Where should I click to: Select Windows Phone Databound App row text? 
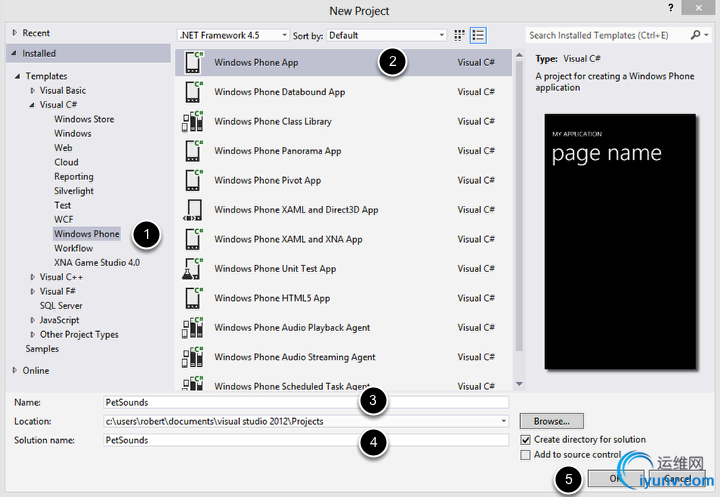[x=279, y=92]
